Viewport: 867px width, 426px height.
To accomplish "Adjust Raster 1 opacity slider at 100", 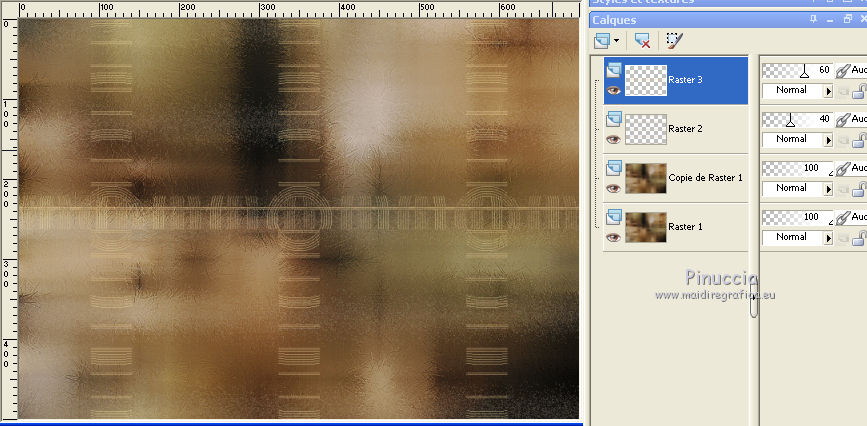I will pos(797,217).
